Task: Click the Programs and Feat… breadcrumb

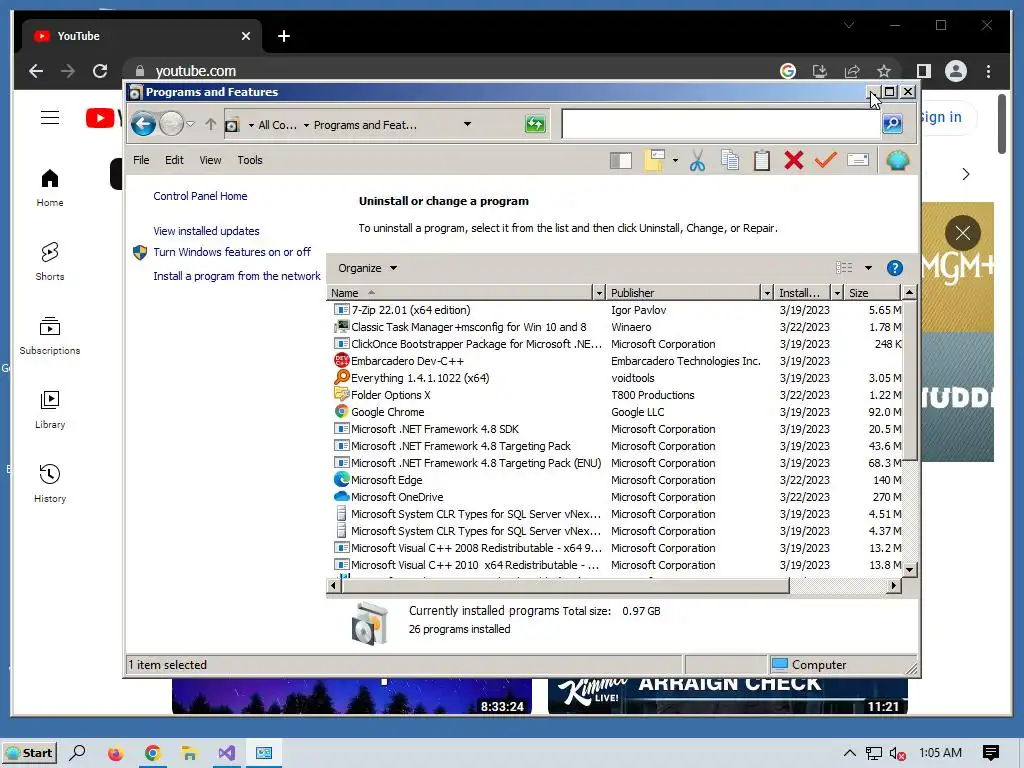Action: click(x=365, y=125)
